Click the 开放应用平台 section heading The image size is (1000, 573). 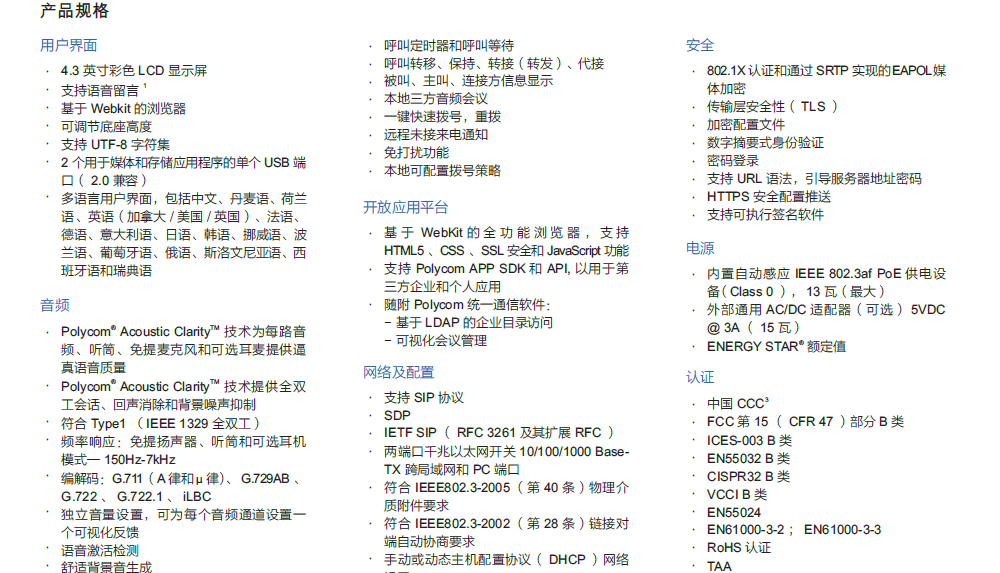(405, 207)
